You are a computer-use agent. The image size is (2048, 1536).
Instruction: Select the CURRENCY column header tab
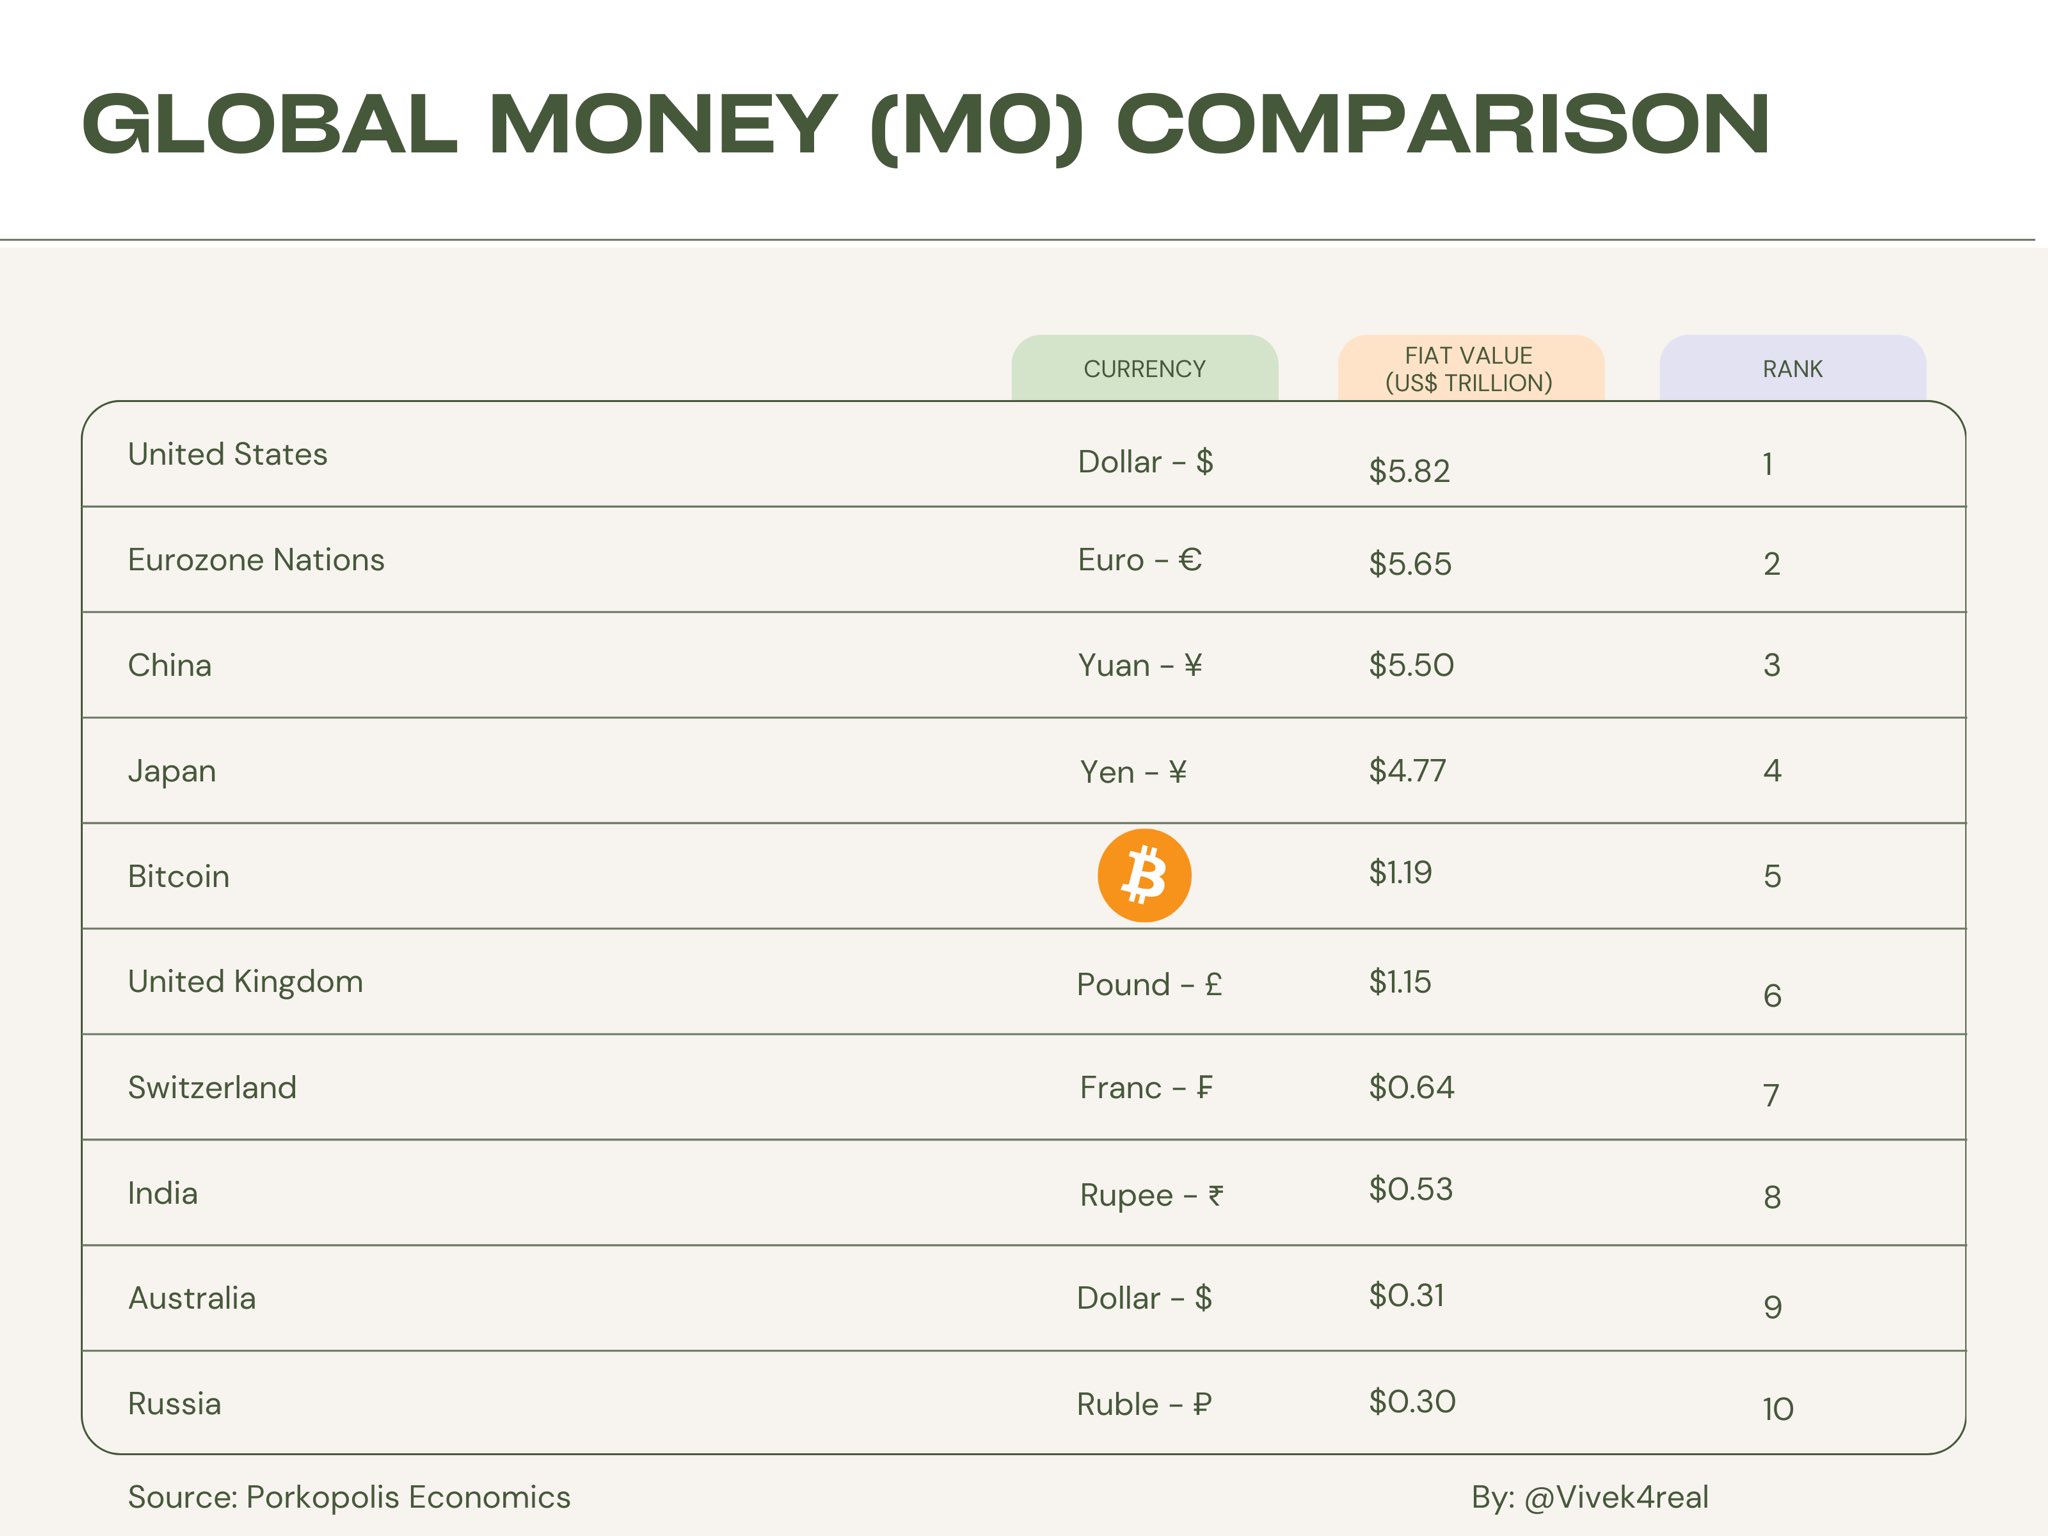pos(1144,369)
